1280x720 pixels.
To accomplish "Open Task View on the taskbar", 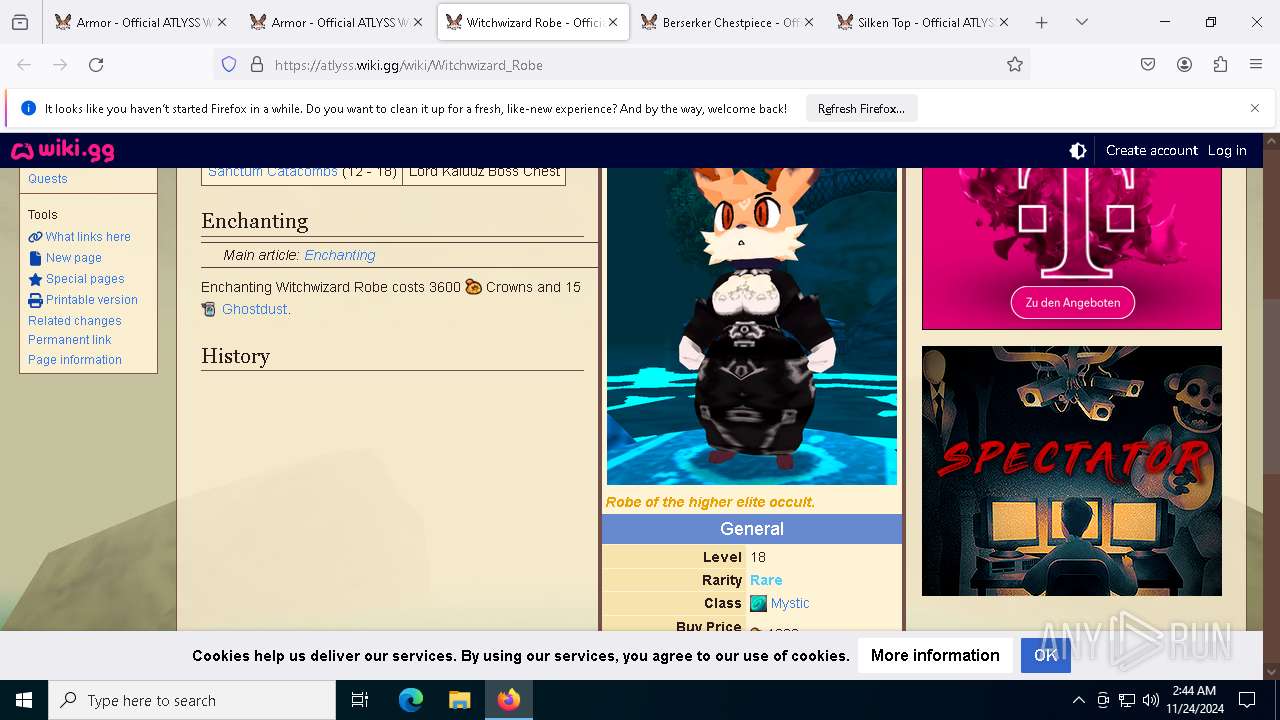I will (x=360, y=700).
